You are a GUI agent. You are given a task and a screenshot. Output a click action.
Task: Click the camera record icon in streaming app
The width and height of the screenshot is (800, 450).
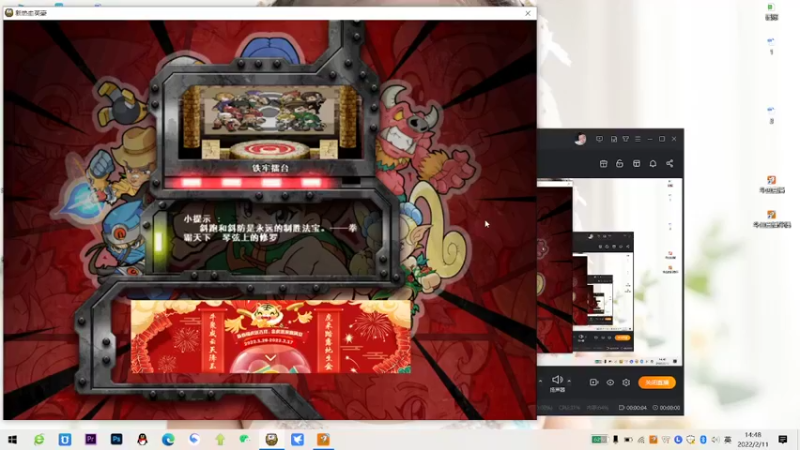[x=594, y=382]
